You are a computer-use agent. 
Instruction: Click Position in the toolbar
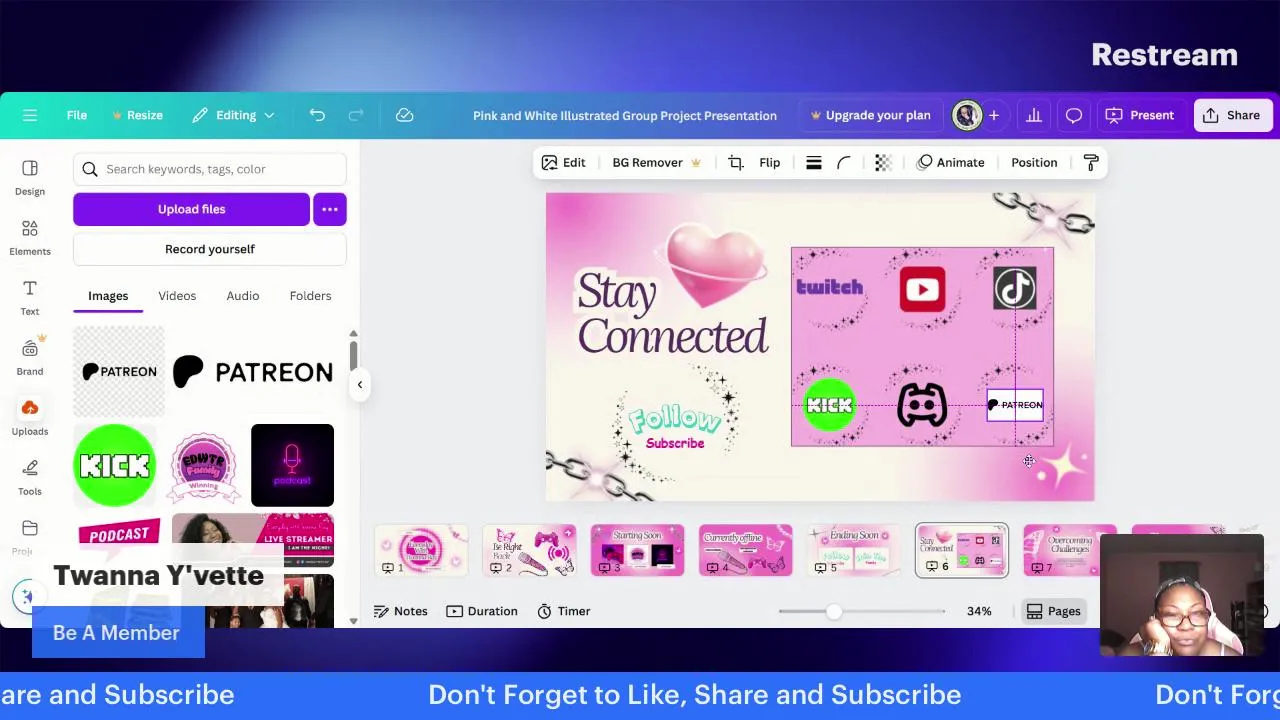click(1034, 162)
